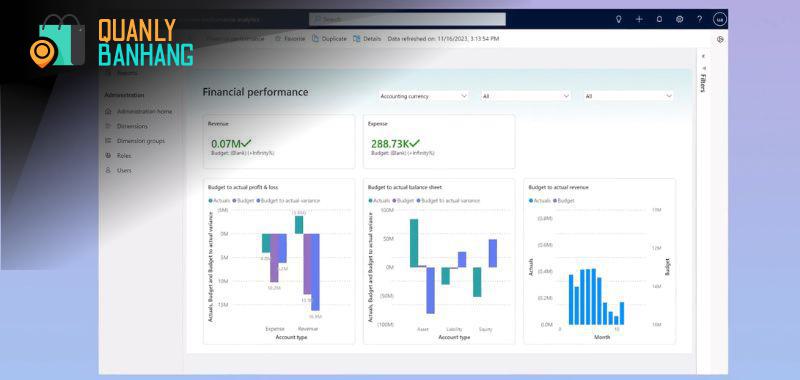Expand the Accounting currency dropdown

point(423,96)
